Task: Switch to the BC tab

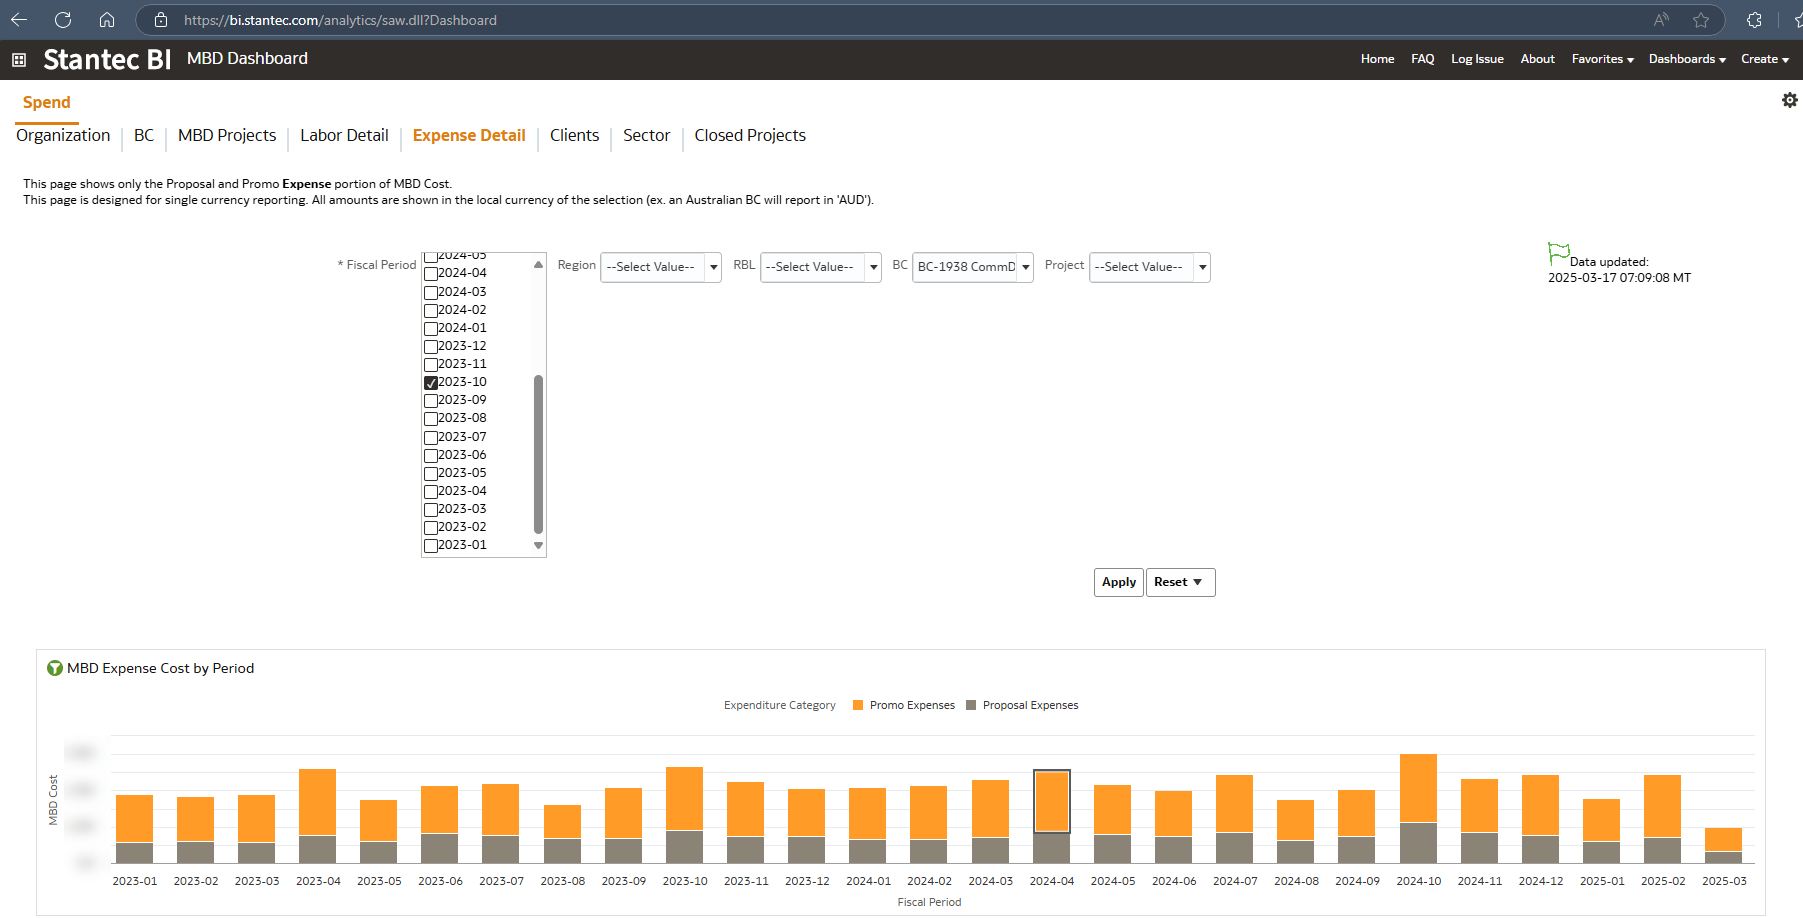Action: pos(144,135)
